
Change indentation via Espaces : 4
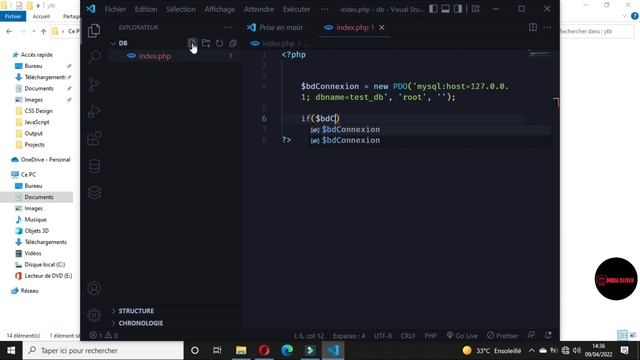click(349, 336)
